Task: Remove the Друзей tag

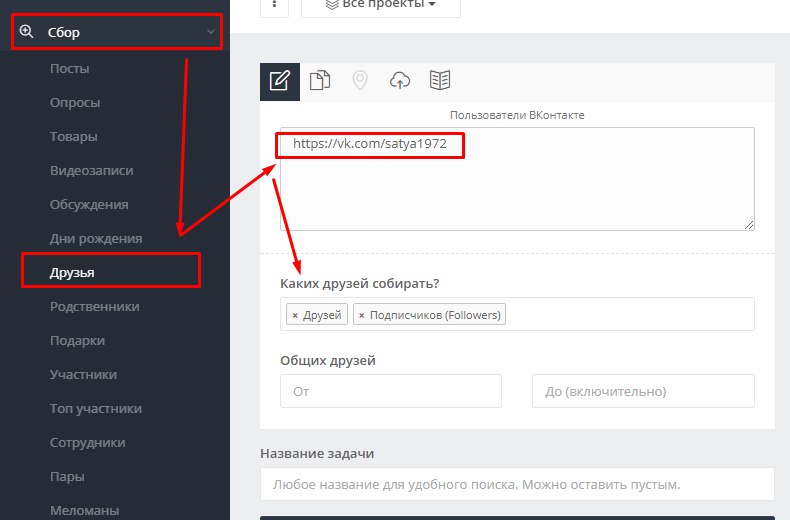Action: click(295, 315)
